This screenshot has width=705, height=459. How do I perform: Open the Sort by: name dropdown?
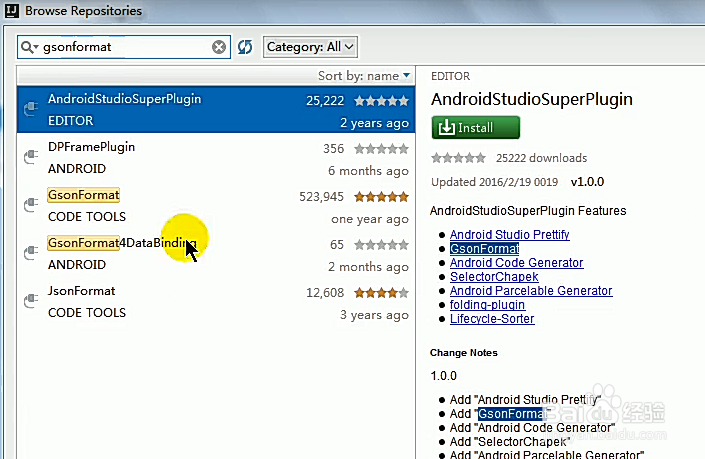coord(364,76)
